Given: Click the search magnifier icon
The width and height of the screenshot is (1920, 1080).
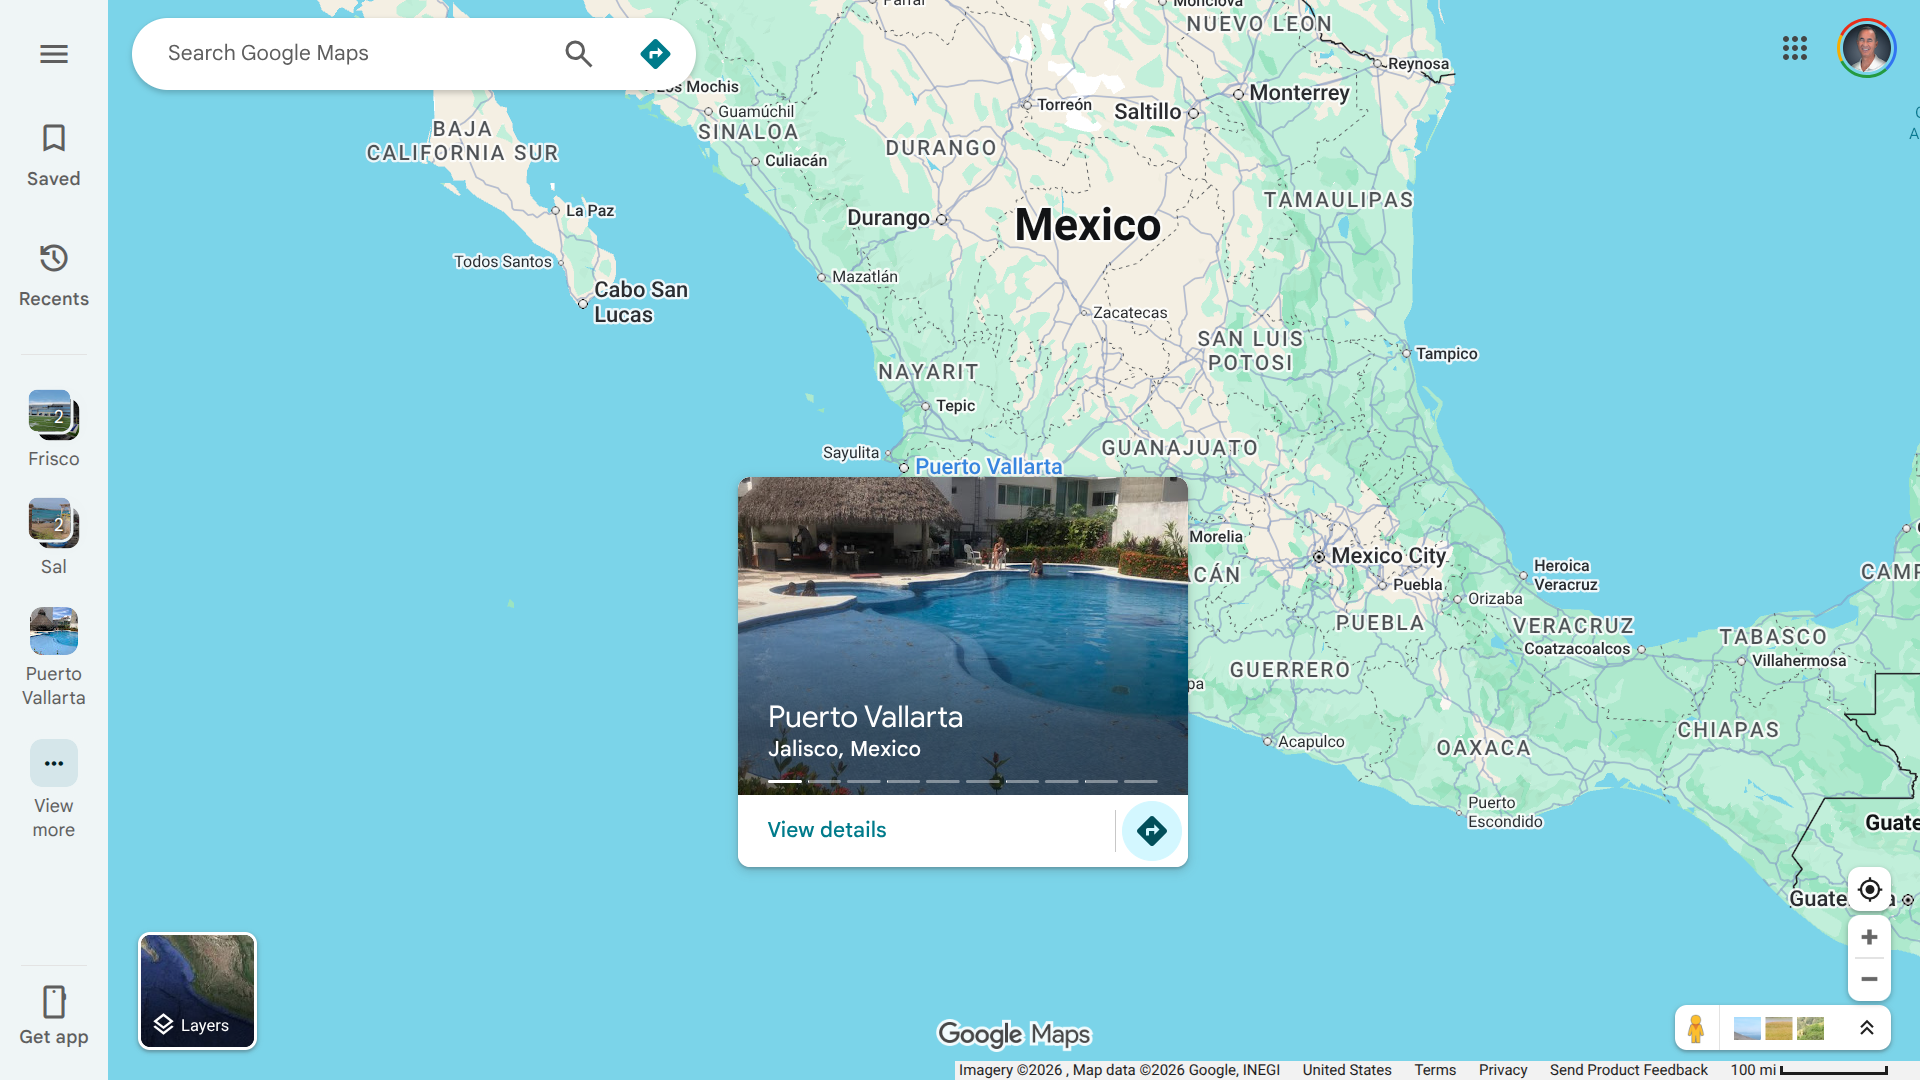Looking at the screenshot, I should [578, 54].
